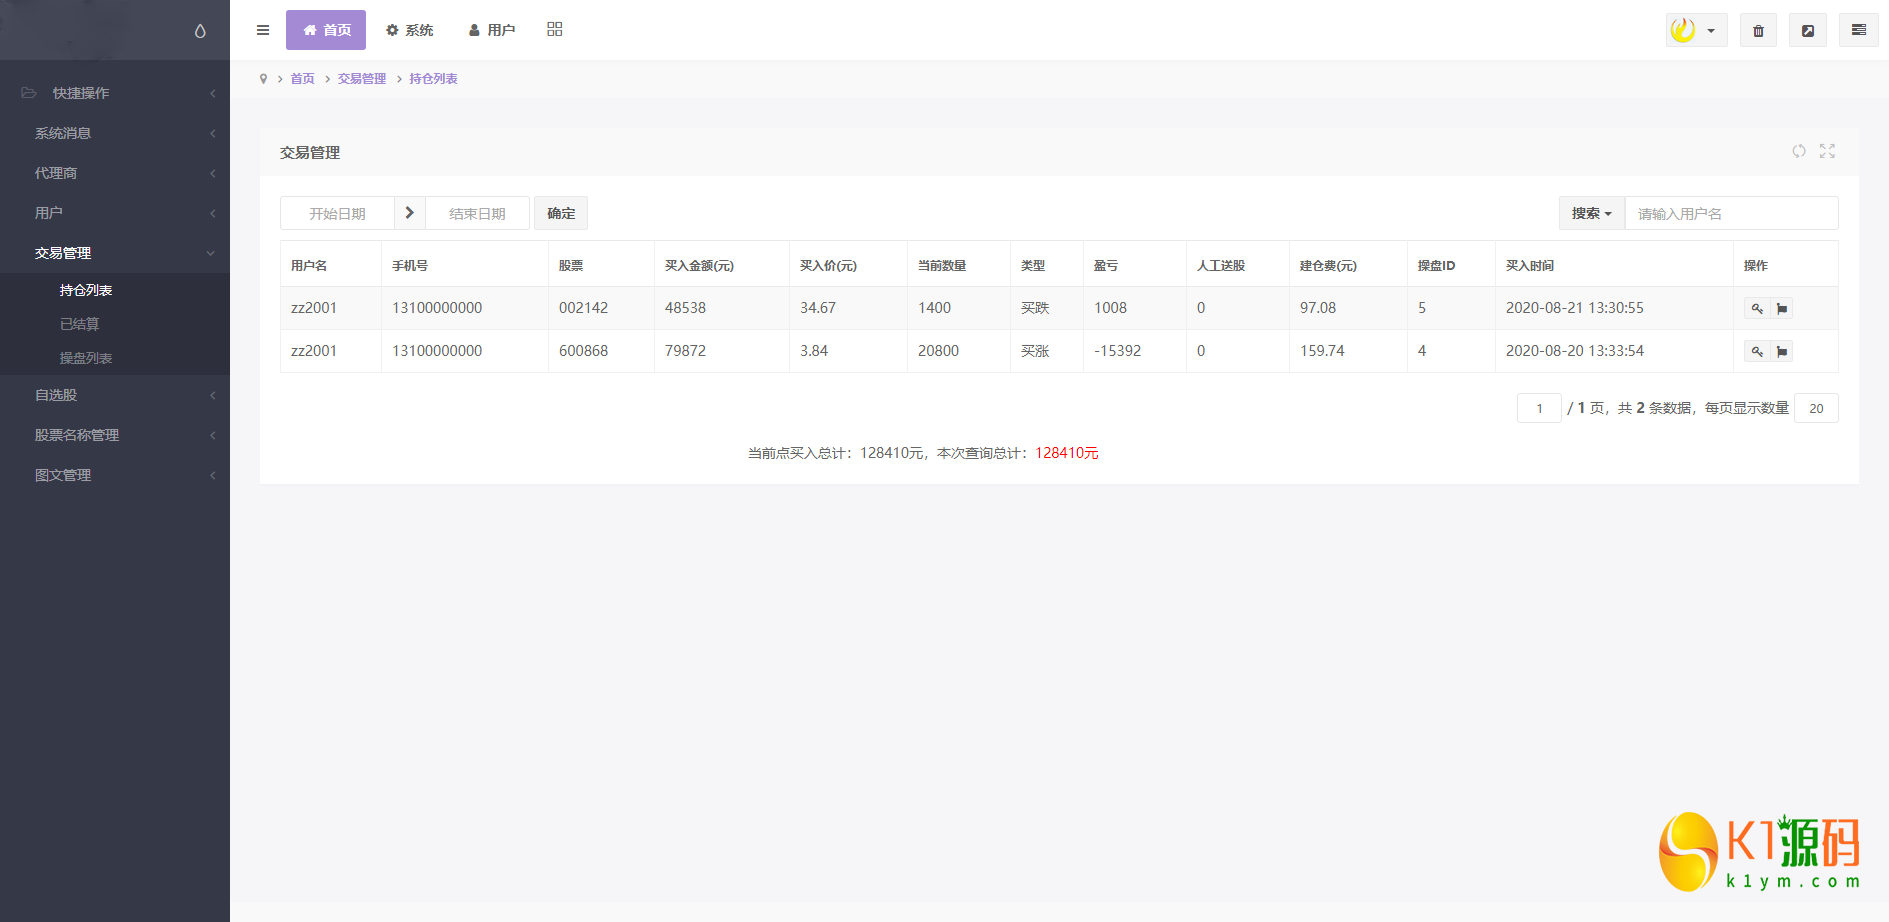Click the external link icon in top bar
1889x922 pixels.
point(1808,31)
